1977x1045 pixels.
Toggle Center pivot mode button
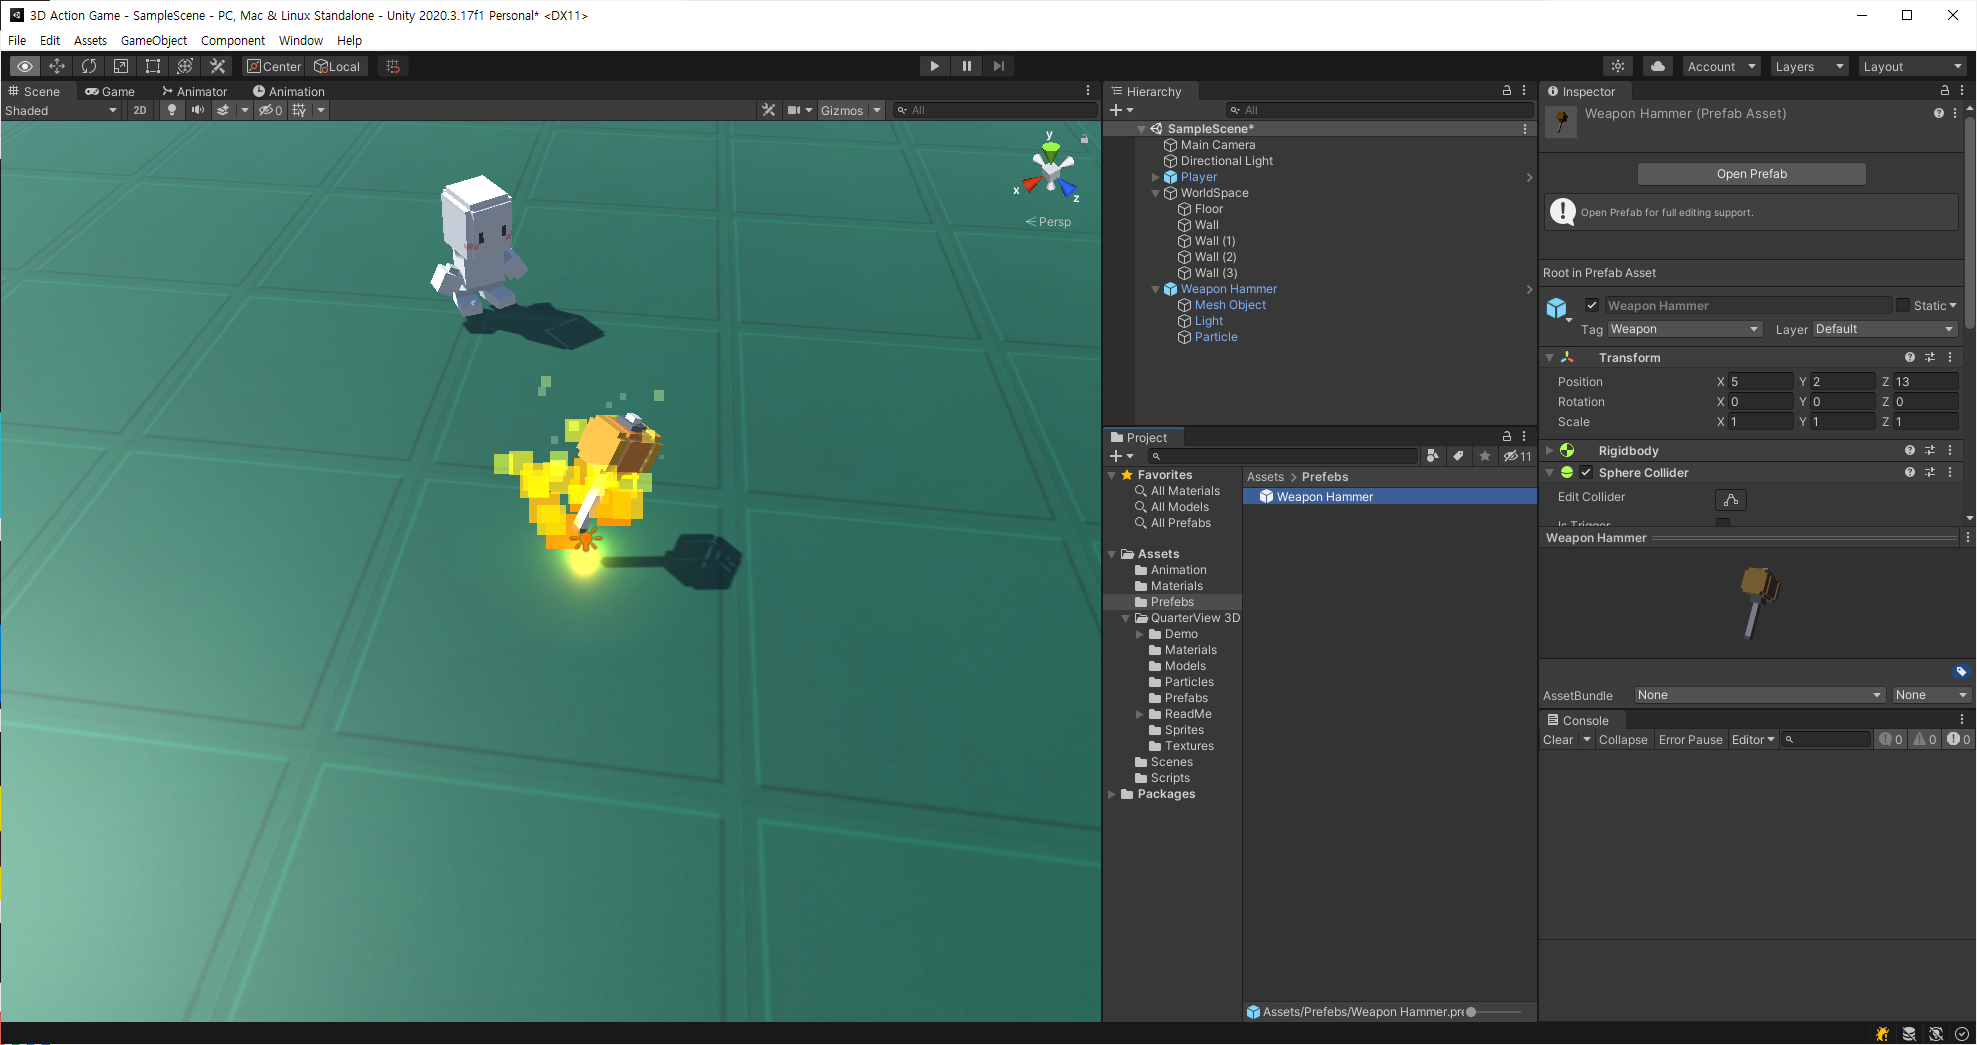[x=274, y=66]
